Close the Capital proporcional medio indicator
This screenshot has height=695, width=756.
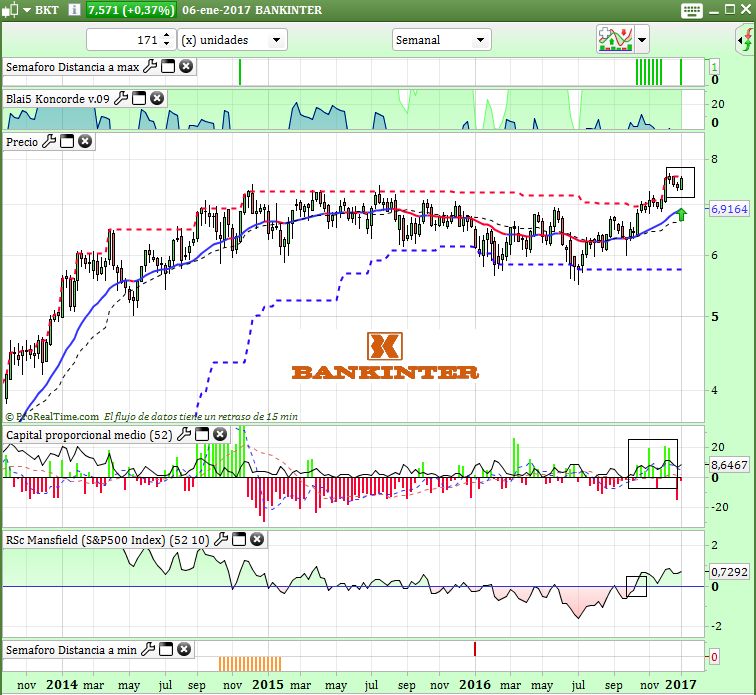coord(220,435)
